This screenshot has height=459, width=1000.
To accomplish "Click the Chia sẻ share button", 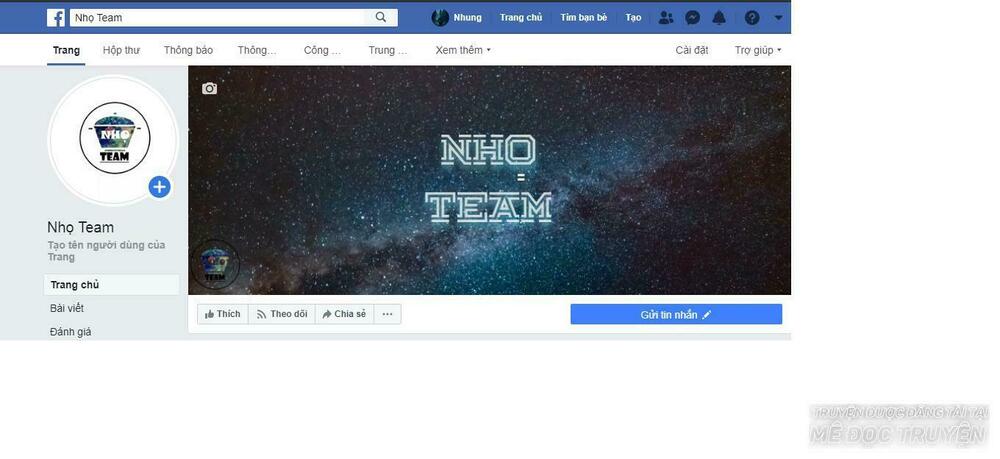I will (344, 314).
